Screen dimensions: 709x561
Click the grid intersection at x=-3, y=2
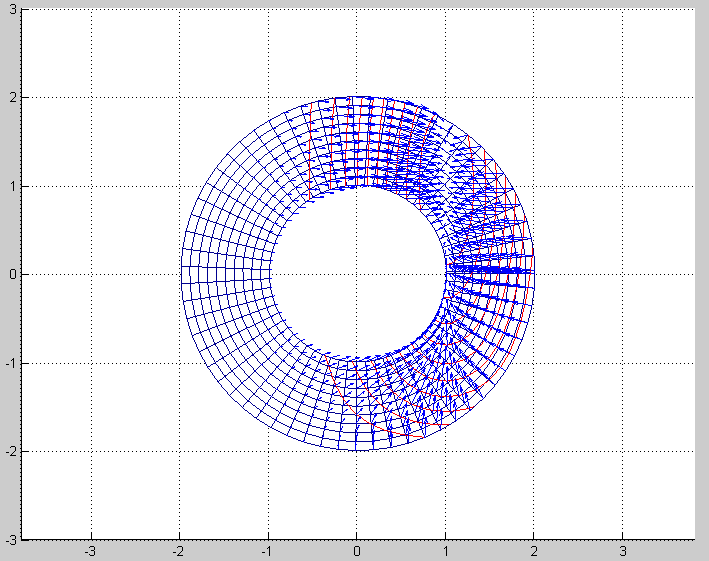click(x=92, y=98)
